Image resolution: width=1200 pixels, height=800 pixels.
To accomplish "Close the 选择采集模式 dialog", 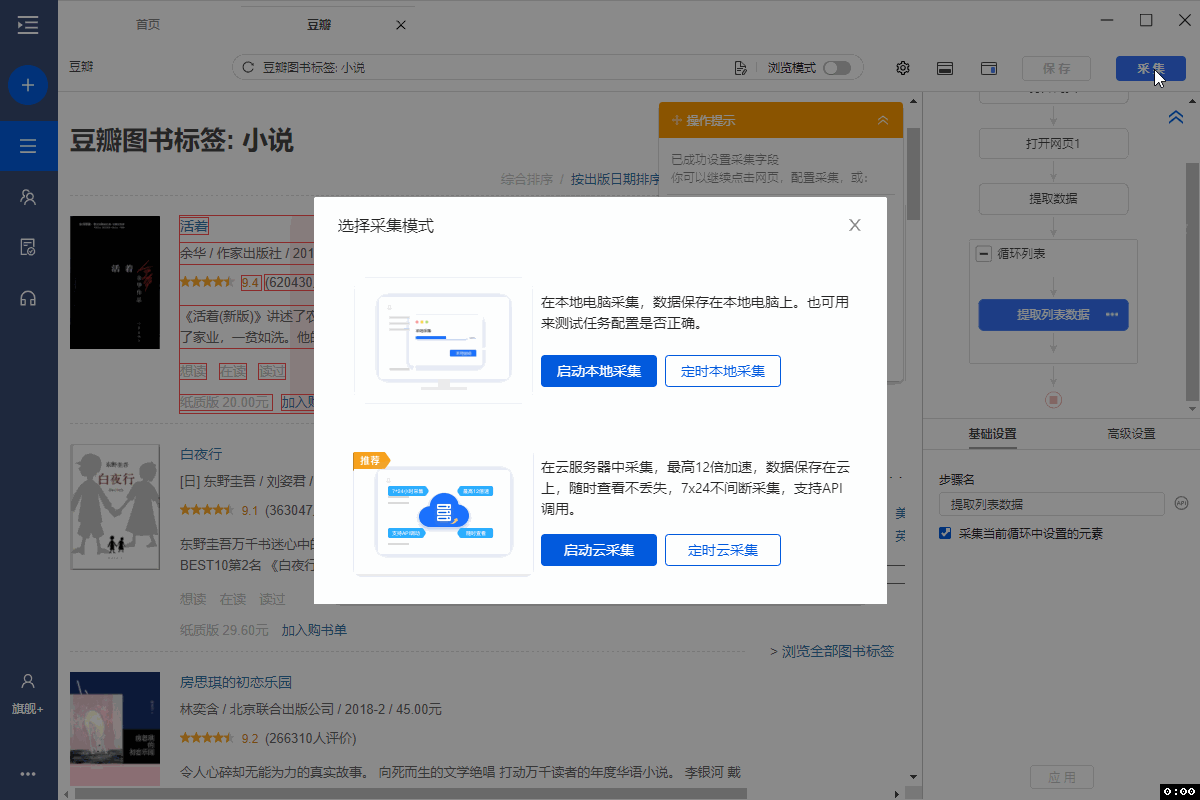I will pos(855,225).
